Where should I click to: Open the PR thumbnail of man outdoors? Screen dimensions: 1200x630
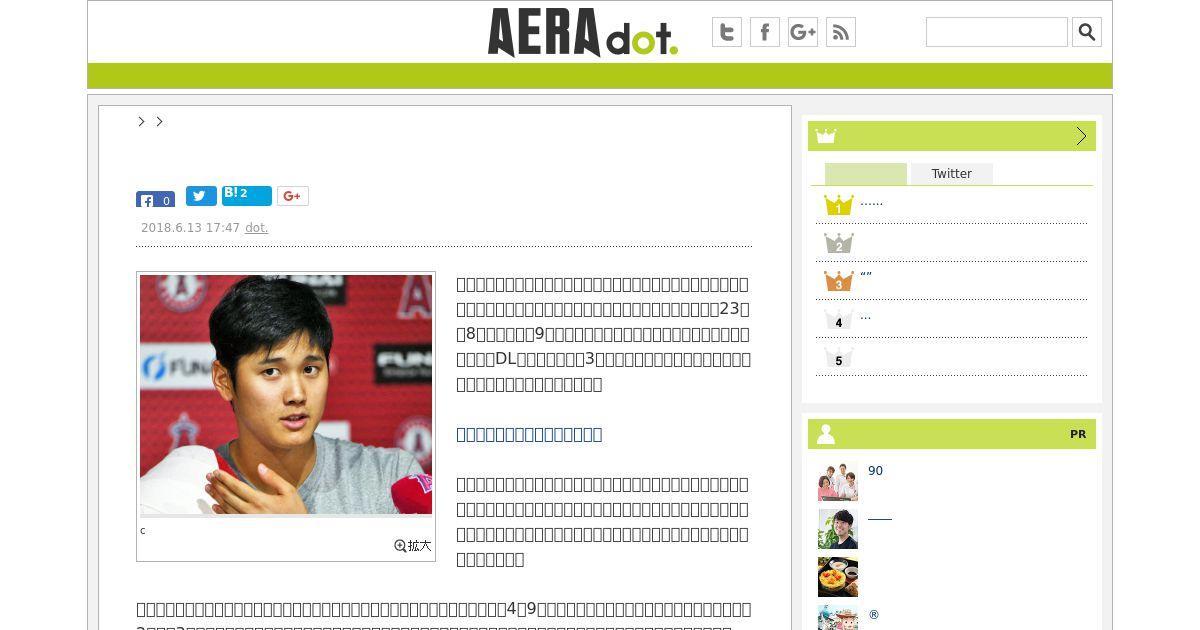tap(838, 529)
